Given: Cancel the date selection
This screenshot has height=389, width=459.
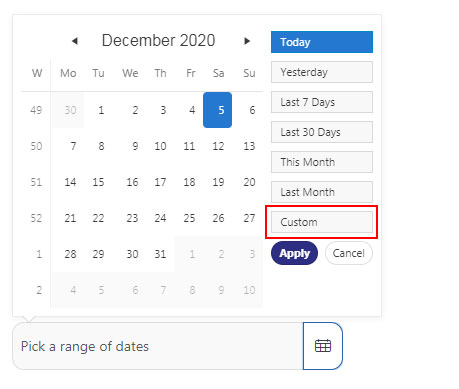Looking at the screenshot, I should (x=349, y=253).
